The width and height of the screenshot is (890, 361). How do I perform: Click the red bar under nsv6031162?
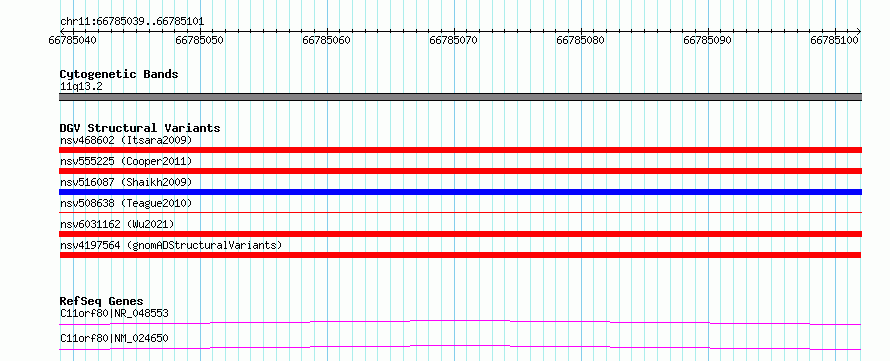pyautogui.click(x=460, y=234)
